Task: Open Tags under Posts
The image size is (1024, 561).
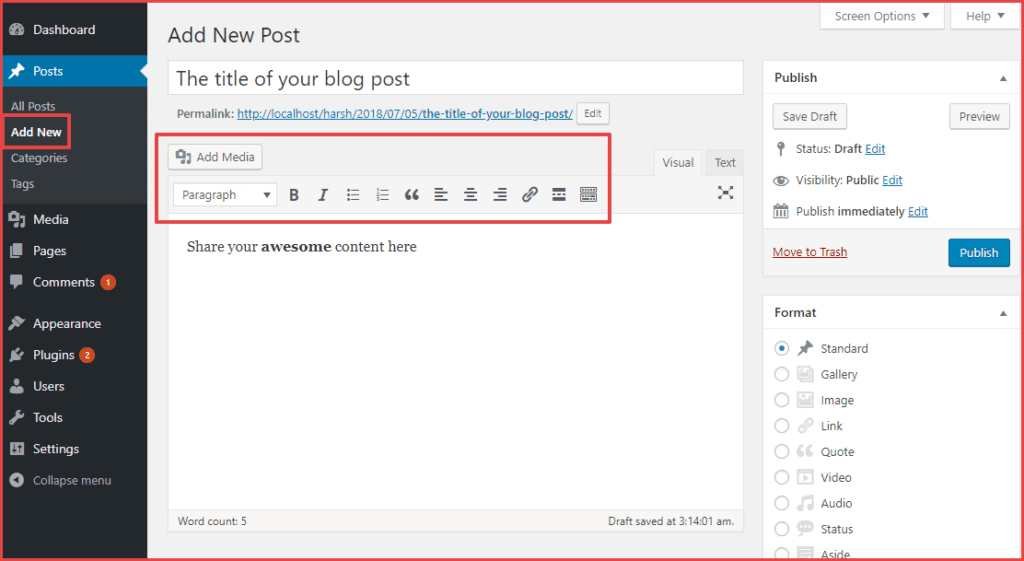Action: click(22, 184)
